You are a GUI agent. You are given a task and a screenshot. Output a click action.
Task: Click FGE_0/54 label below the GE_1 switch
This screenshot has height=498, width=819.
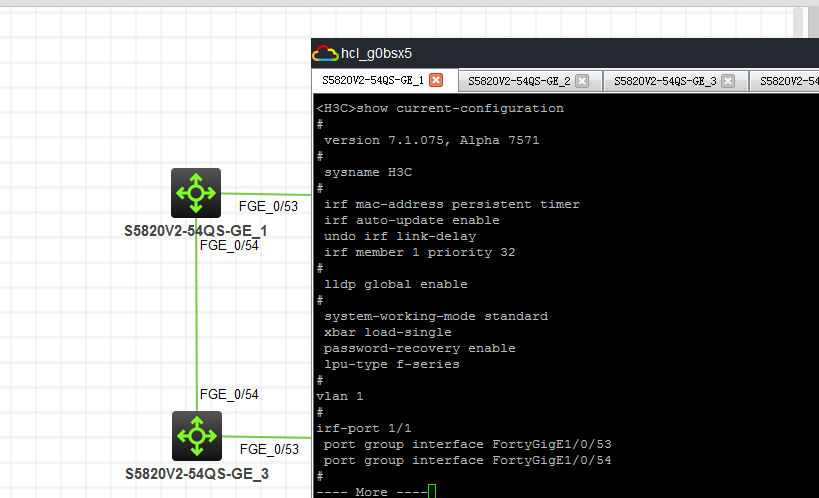229,246
